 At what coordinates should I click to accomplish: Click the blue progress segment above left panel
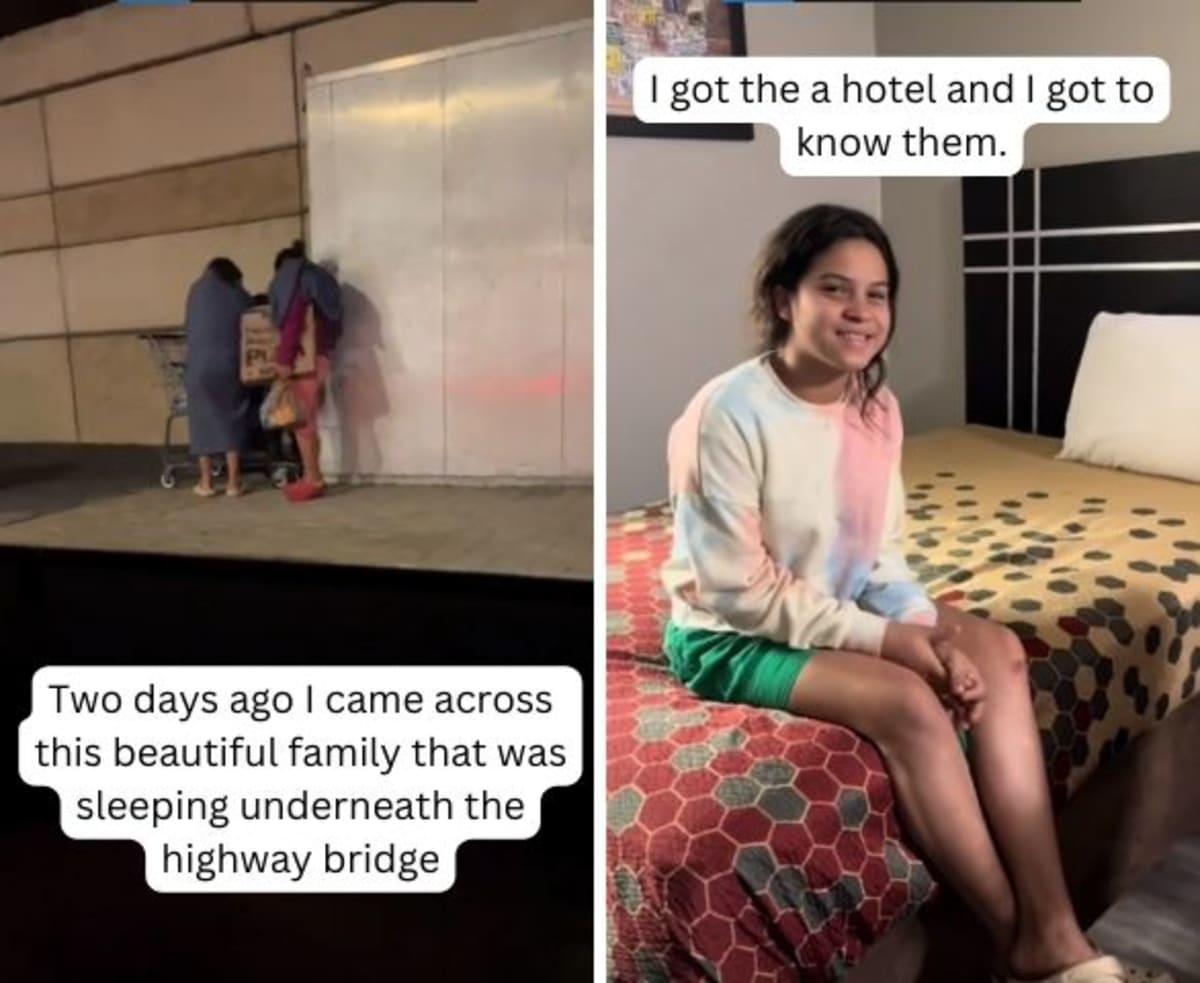click(x=153, y=2)
